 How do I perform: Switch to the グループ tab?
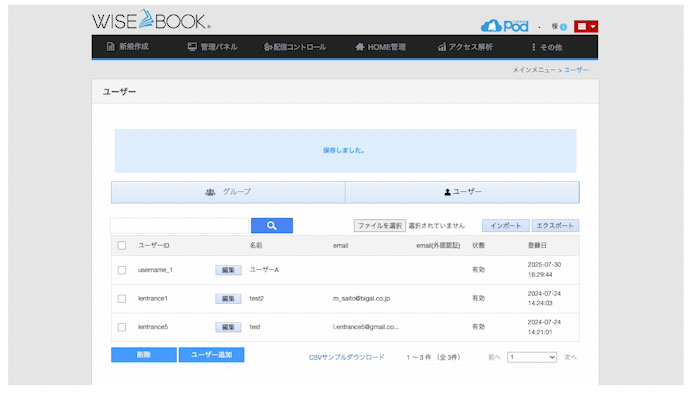(x=228, y=192)
